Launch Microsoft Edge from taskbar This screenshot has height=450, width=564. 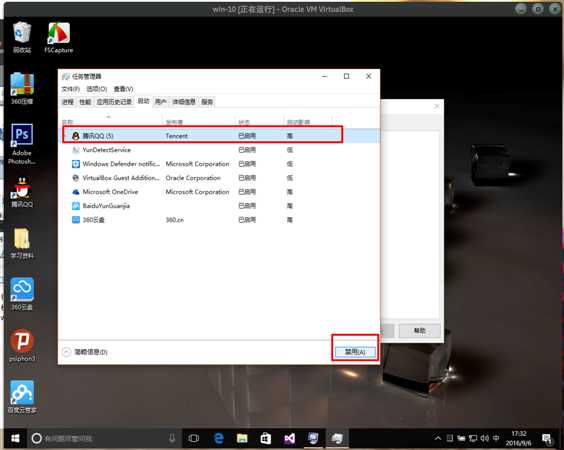point(218,438)
